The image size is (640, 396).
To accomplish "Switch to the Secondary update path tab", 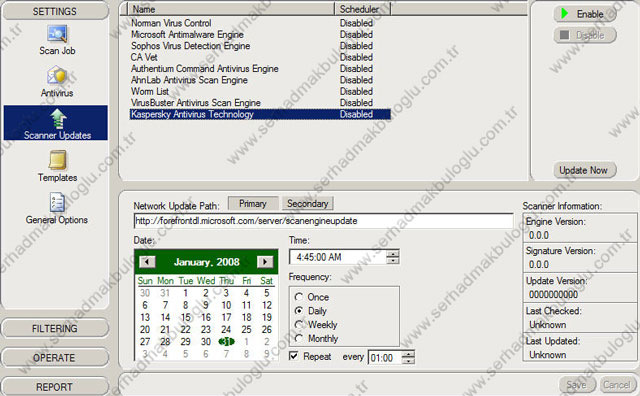I will [307, 203].
